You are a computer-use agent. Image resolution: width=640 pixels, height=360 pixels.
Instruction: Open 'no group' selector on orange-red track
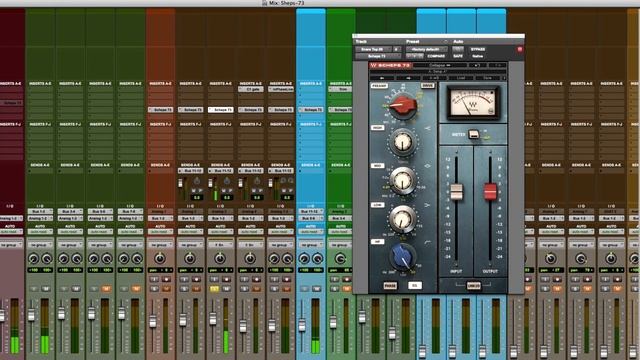(x=160, y=245)
